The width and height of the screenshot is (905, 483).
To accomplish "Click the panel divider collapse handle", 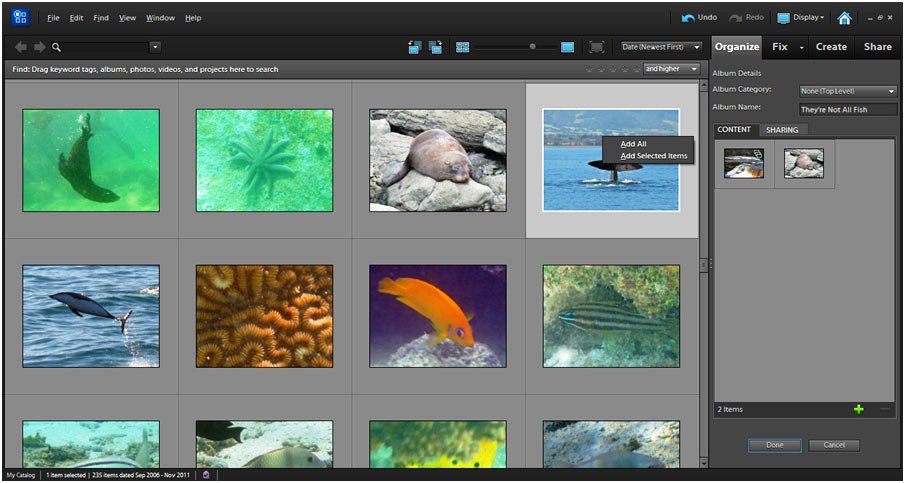I will click(x=710, y=263).
